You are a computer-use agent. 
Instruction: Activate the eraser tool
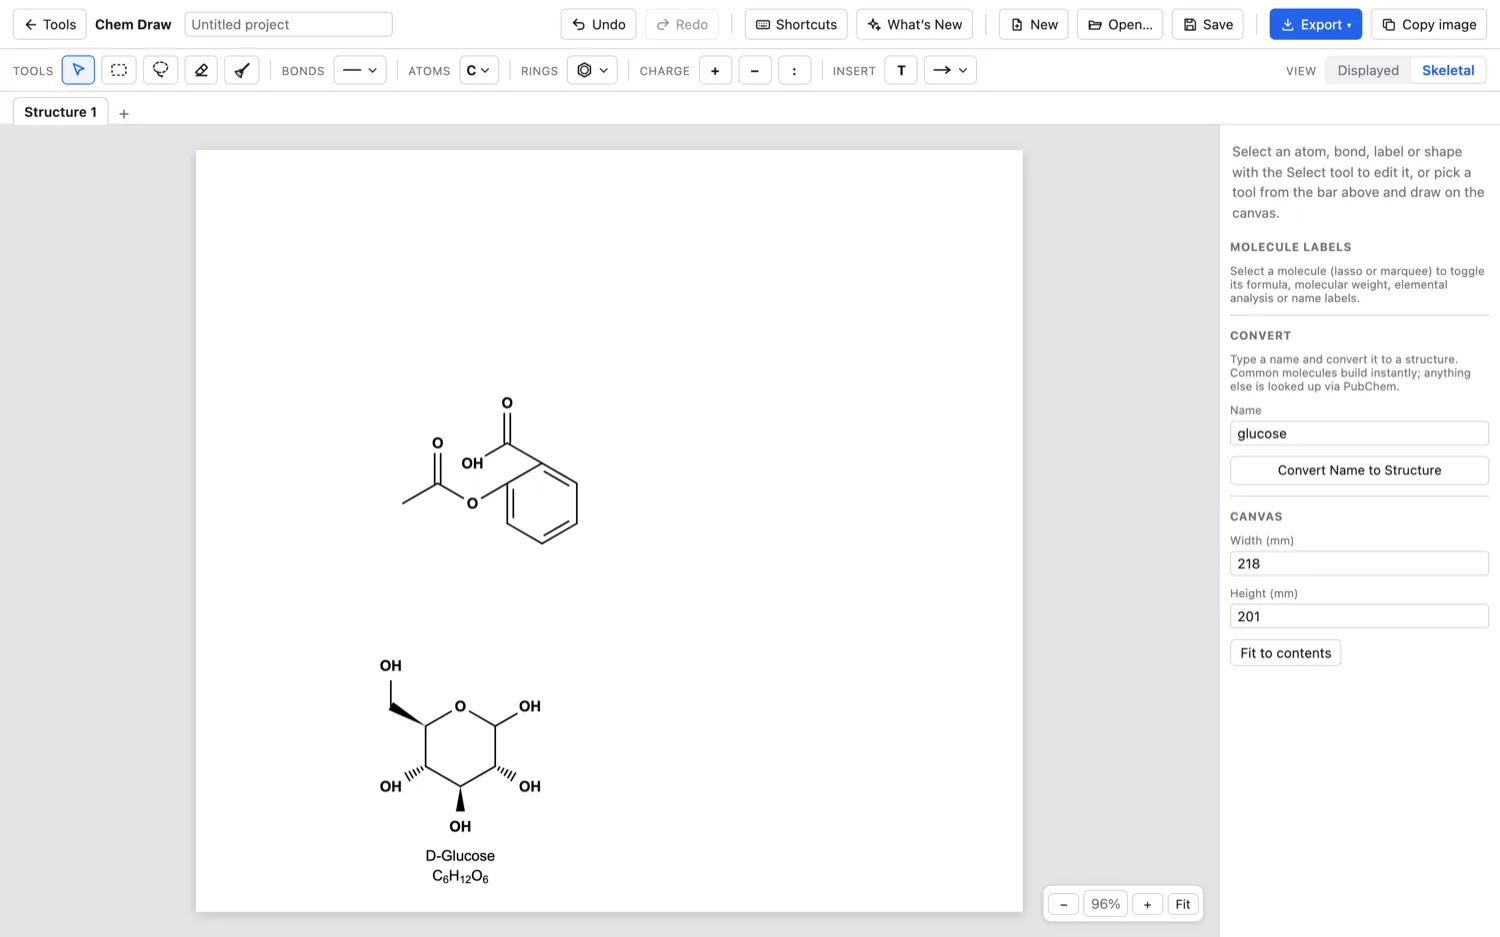point(201,70)
